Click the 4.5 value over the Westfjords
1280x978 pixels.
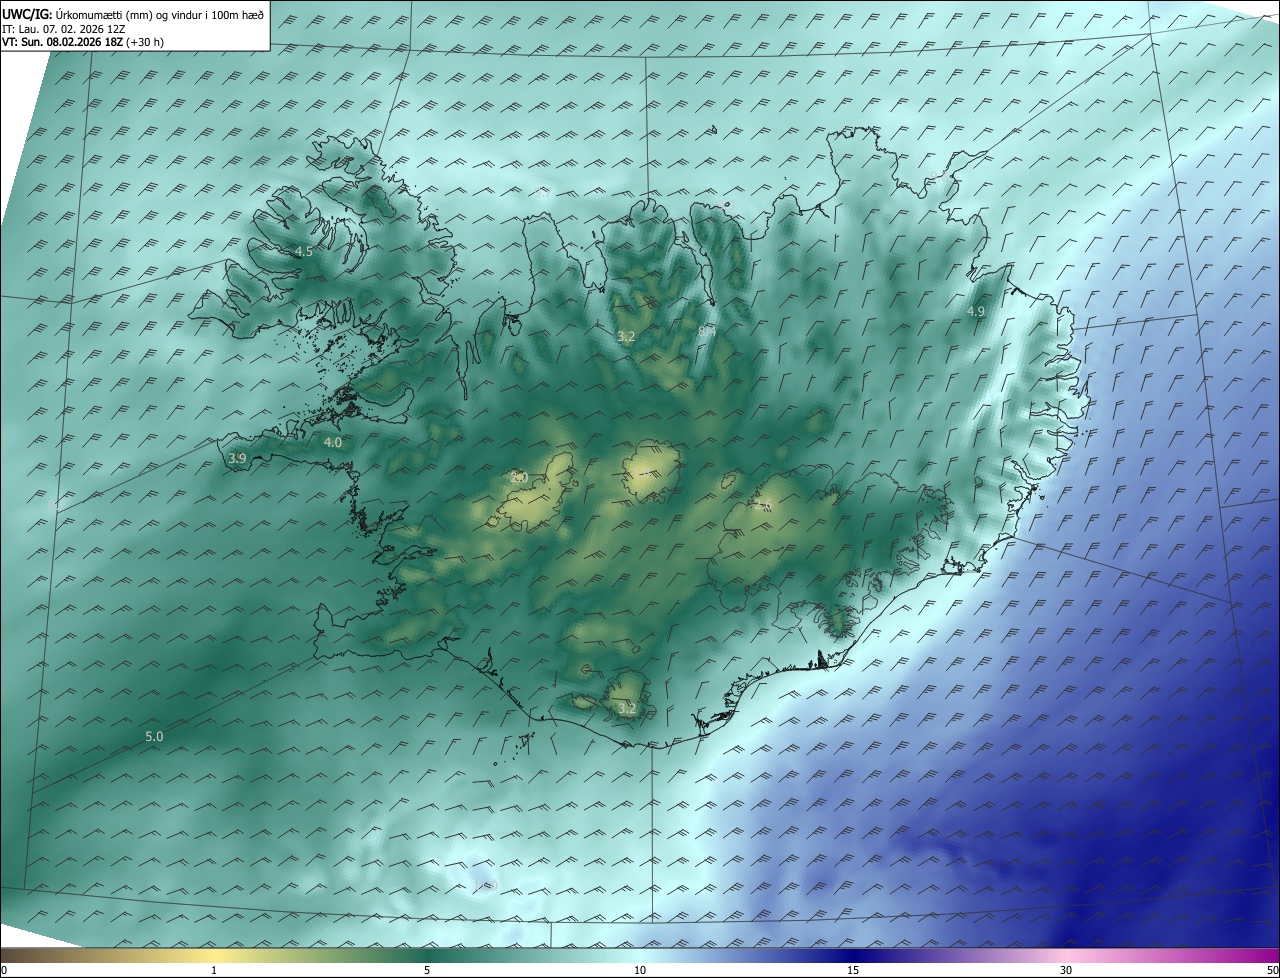(x=304, y=252)
